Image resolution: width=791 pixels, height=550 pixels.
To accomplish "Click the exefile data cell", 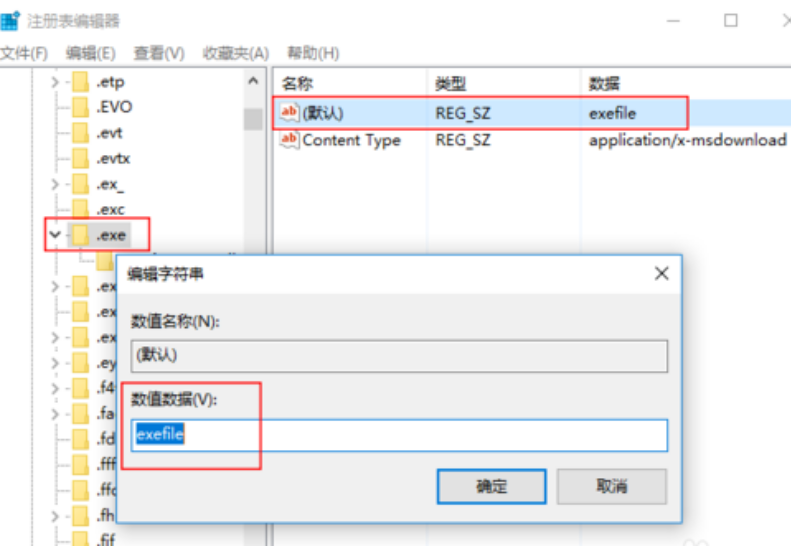I will 612,113.
